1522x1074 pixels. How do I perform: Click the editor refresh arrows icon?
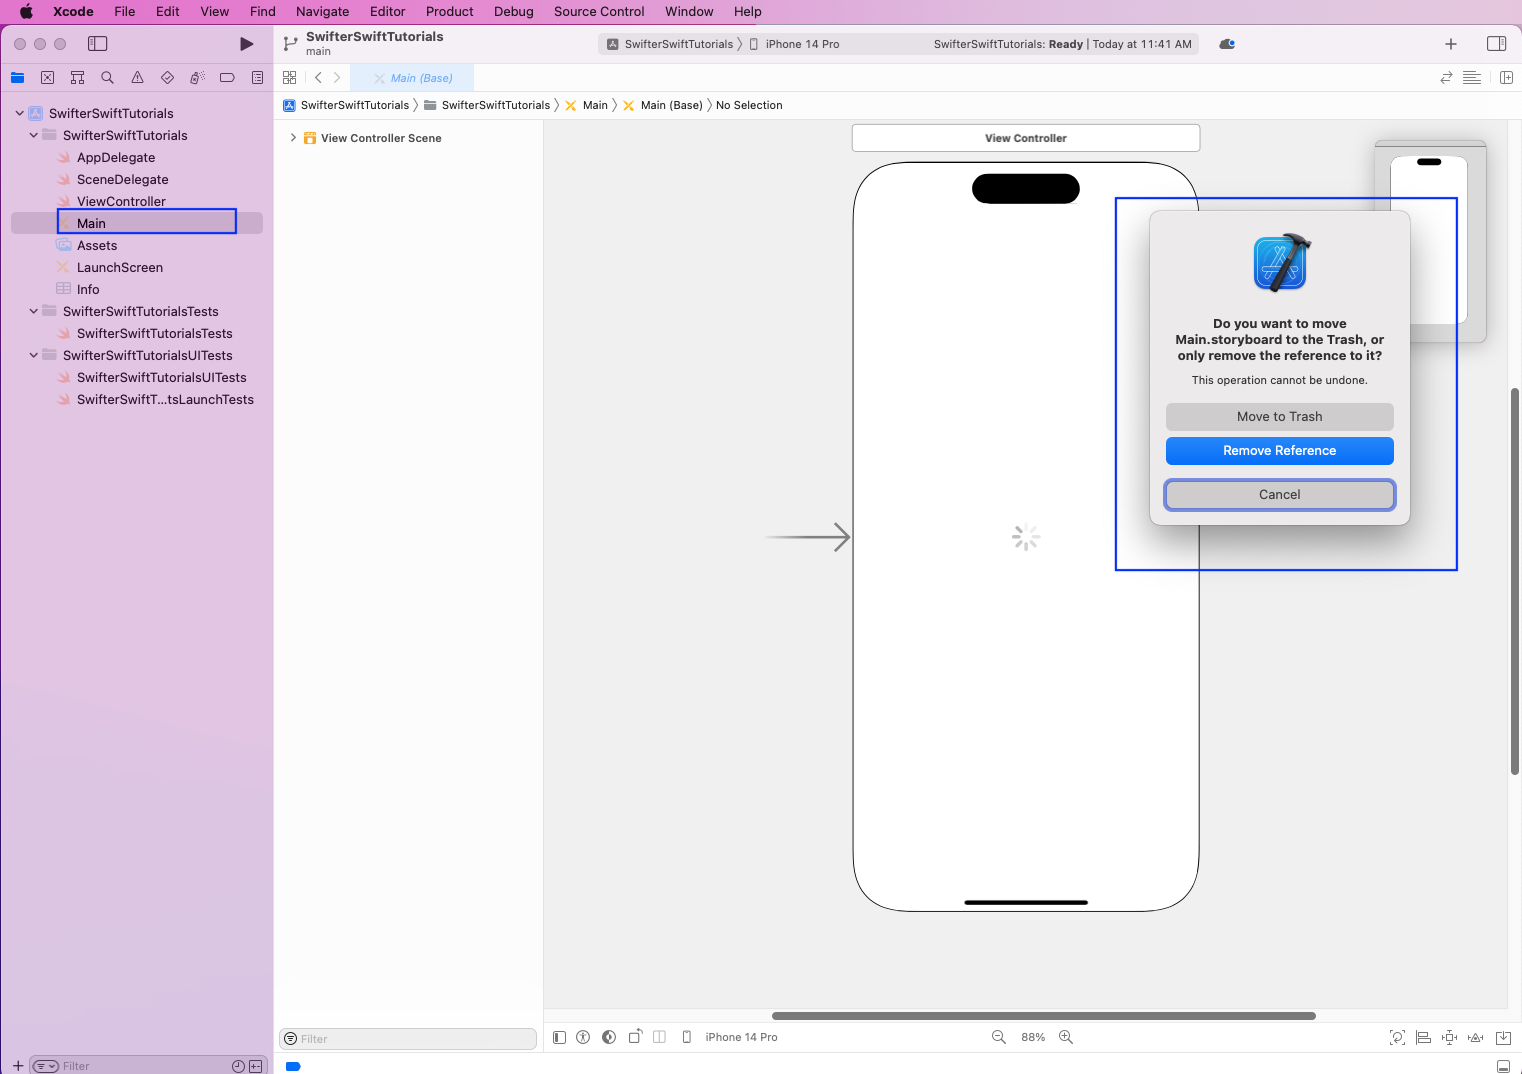[1446, 78]
